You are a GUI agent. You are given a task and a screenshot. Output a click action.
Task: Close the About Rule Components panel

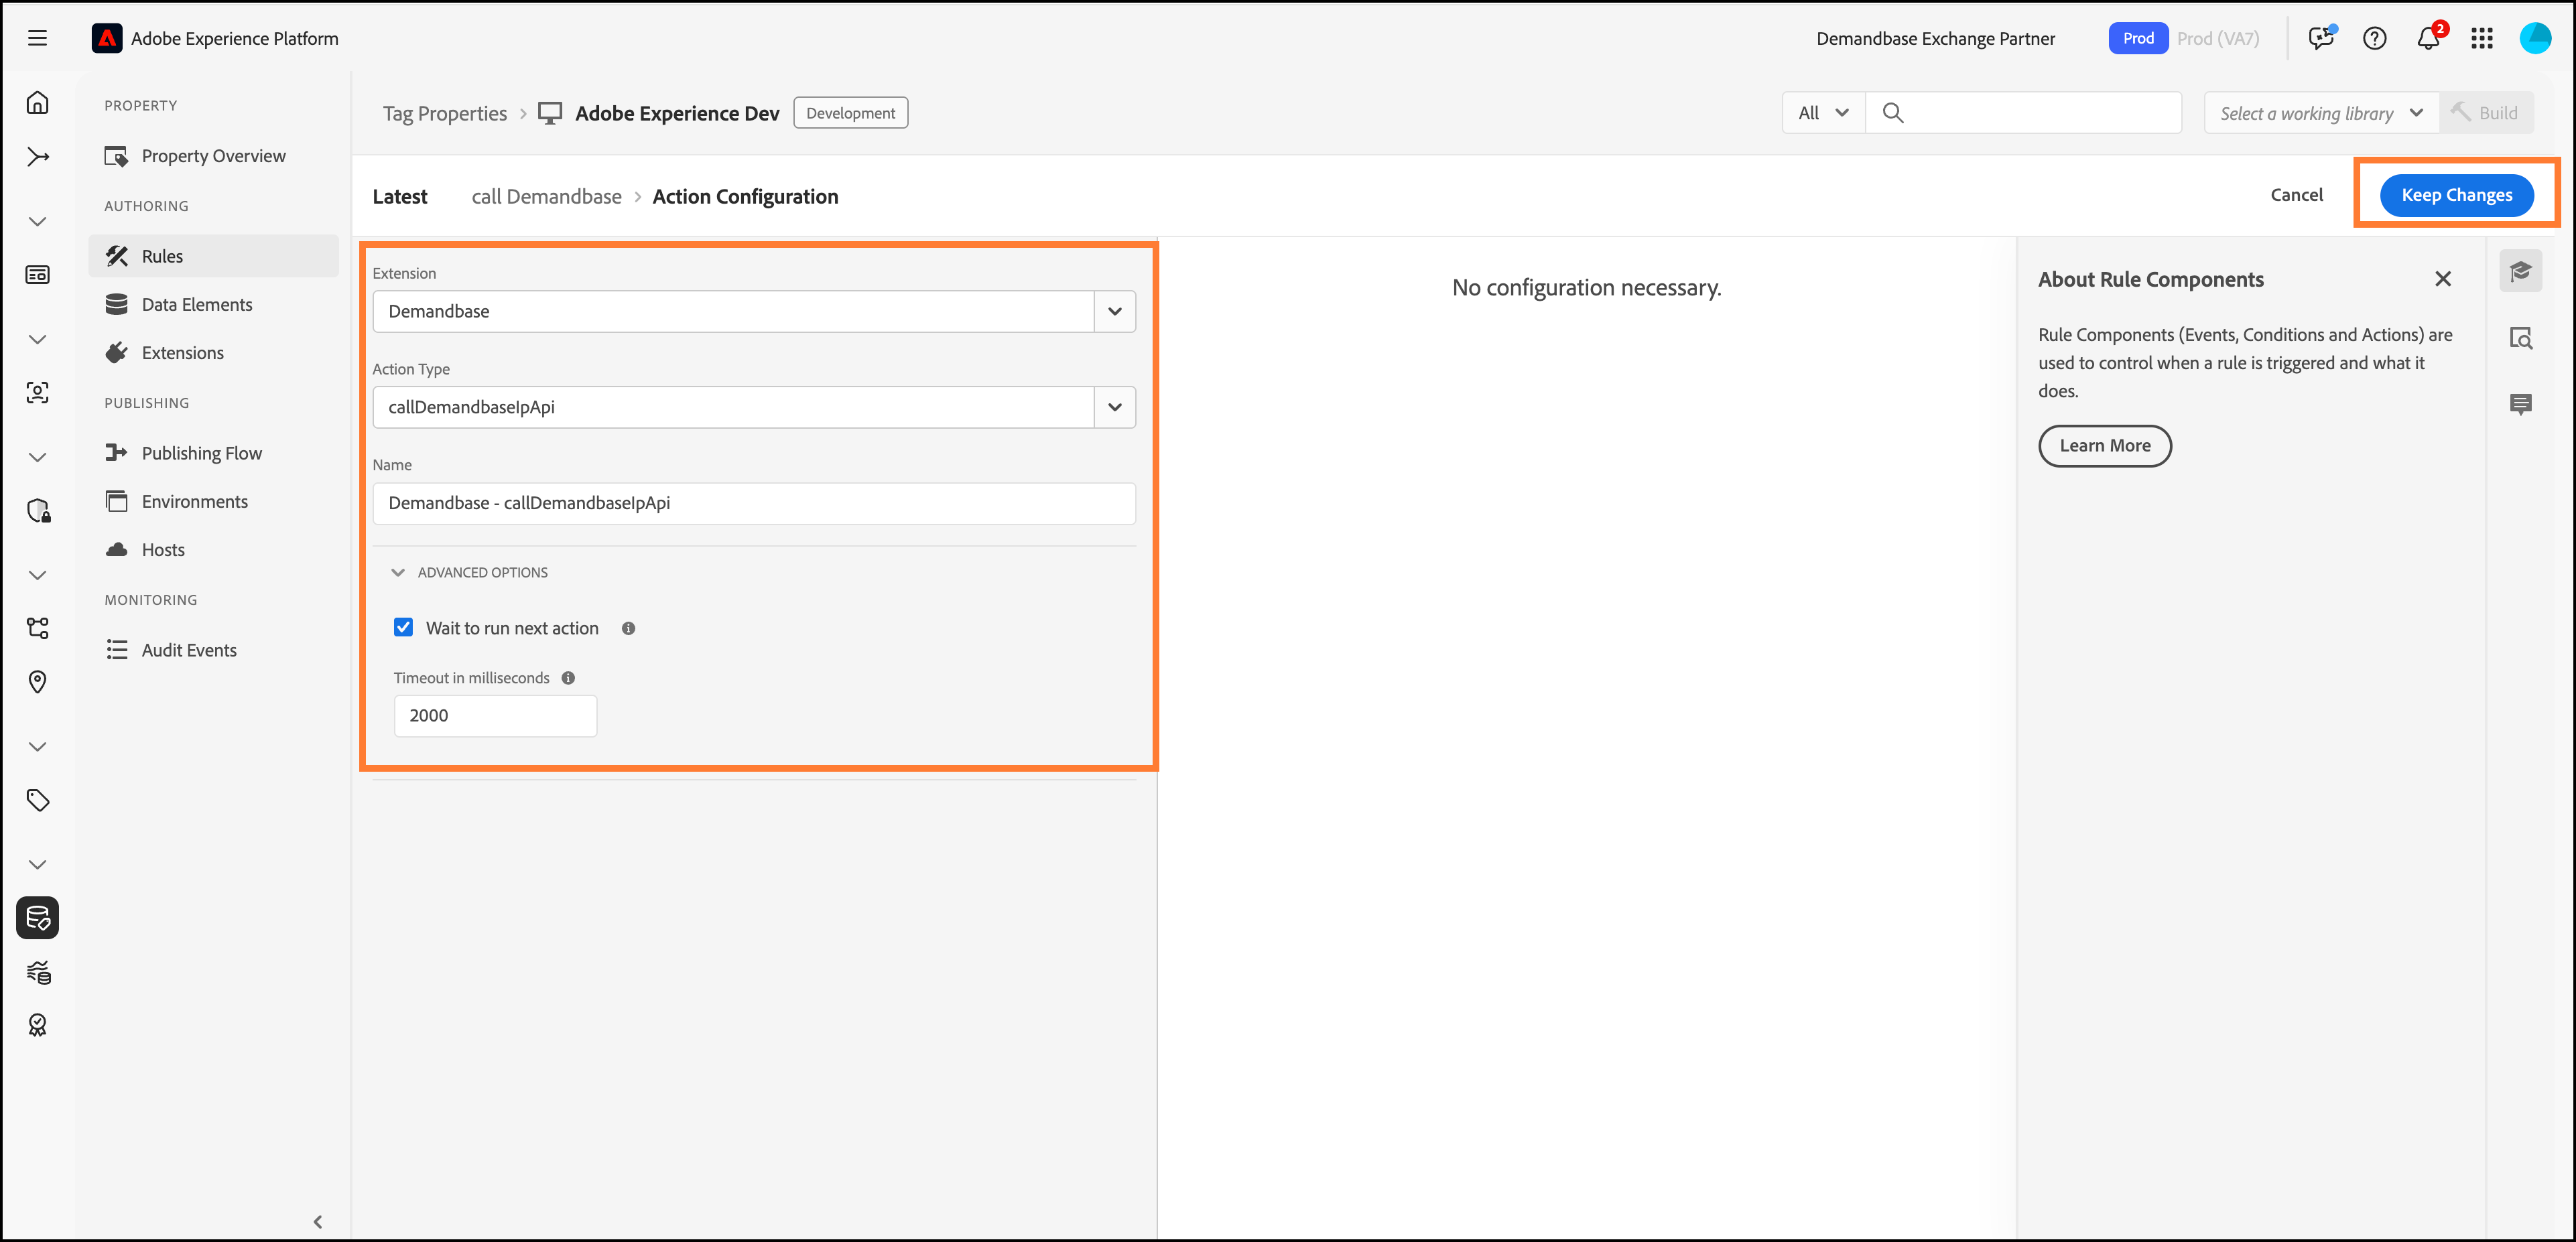[2442, 279]
